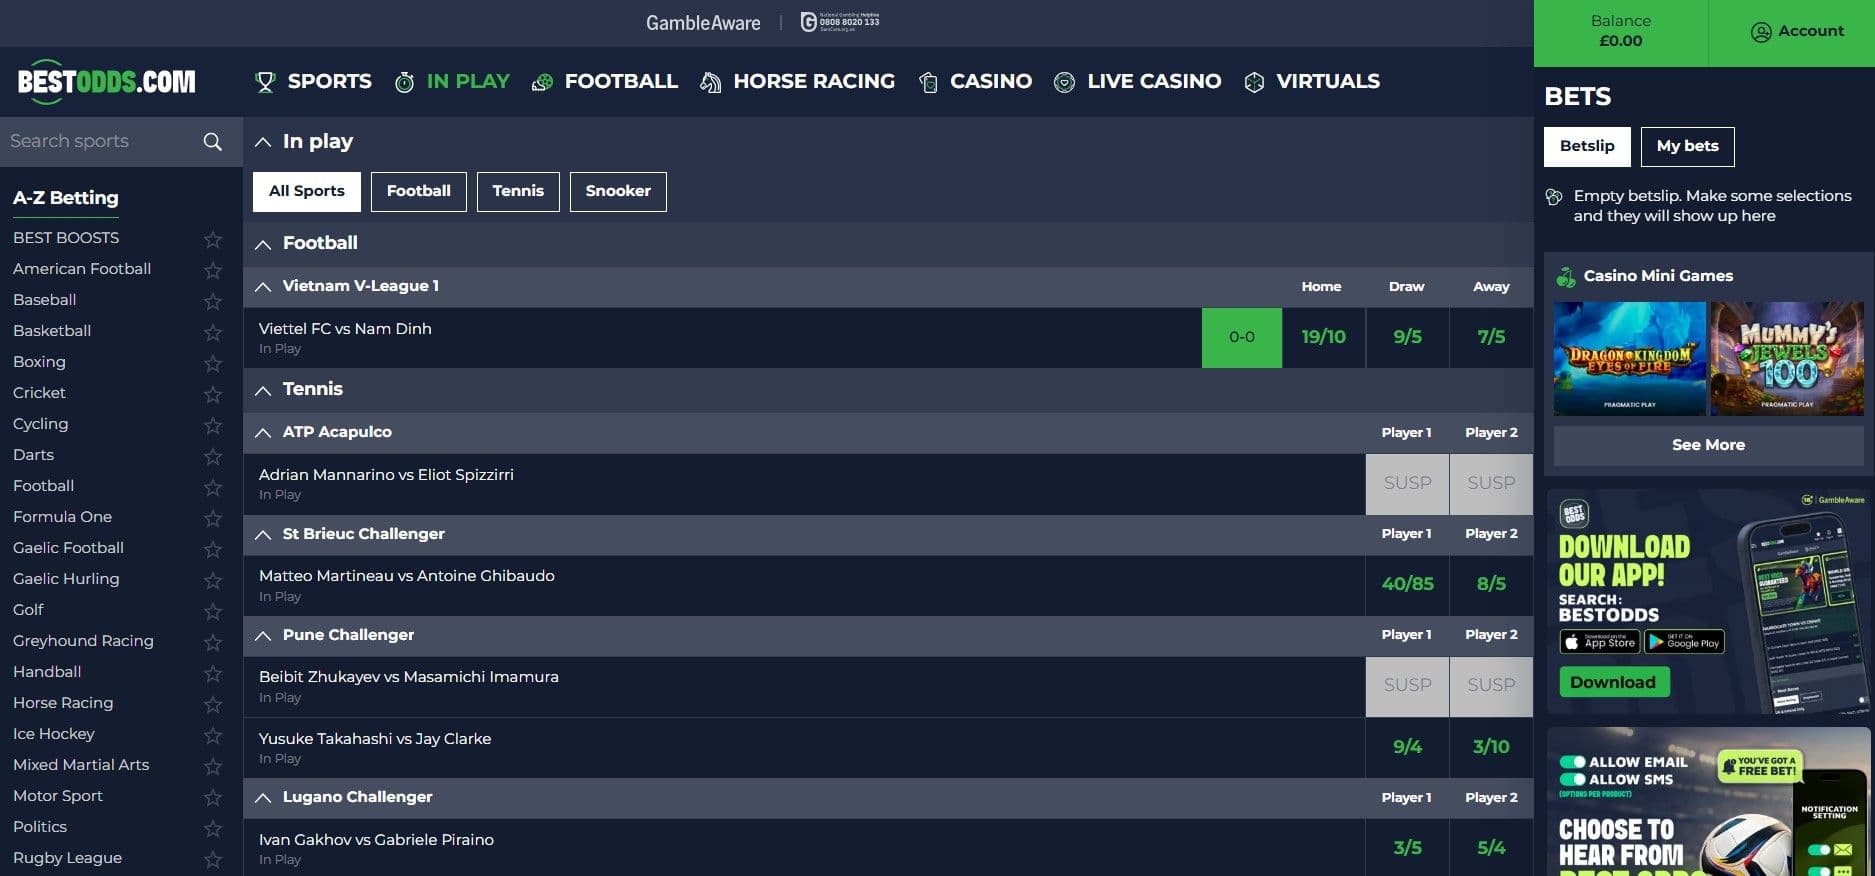Open Greyhound Racing in A-Z list
Screen dimensions: 1875x876
click(83, 641)
